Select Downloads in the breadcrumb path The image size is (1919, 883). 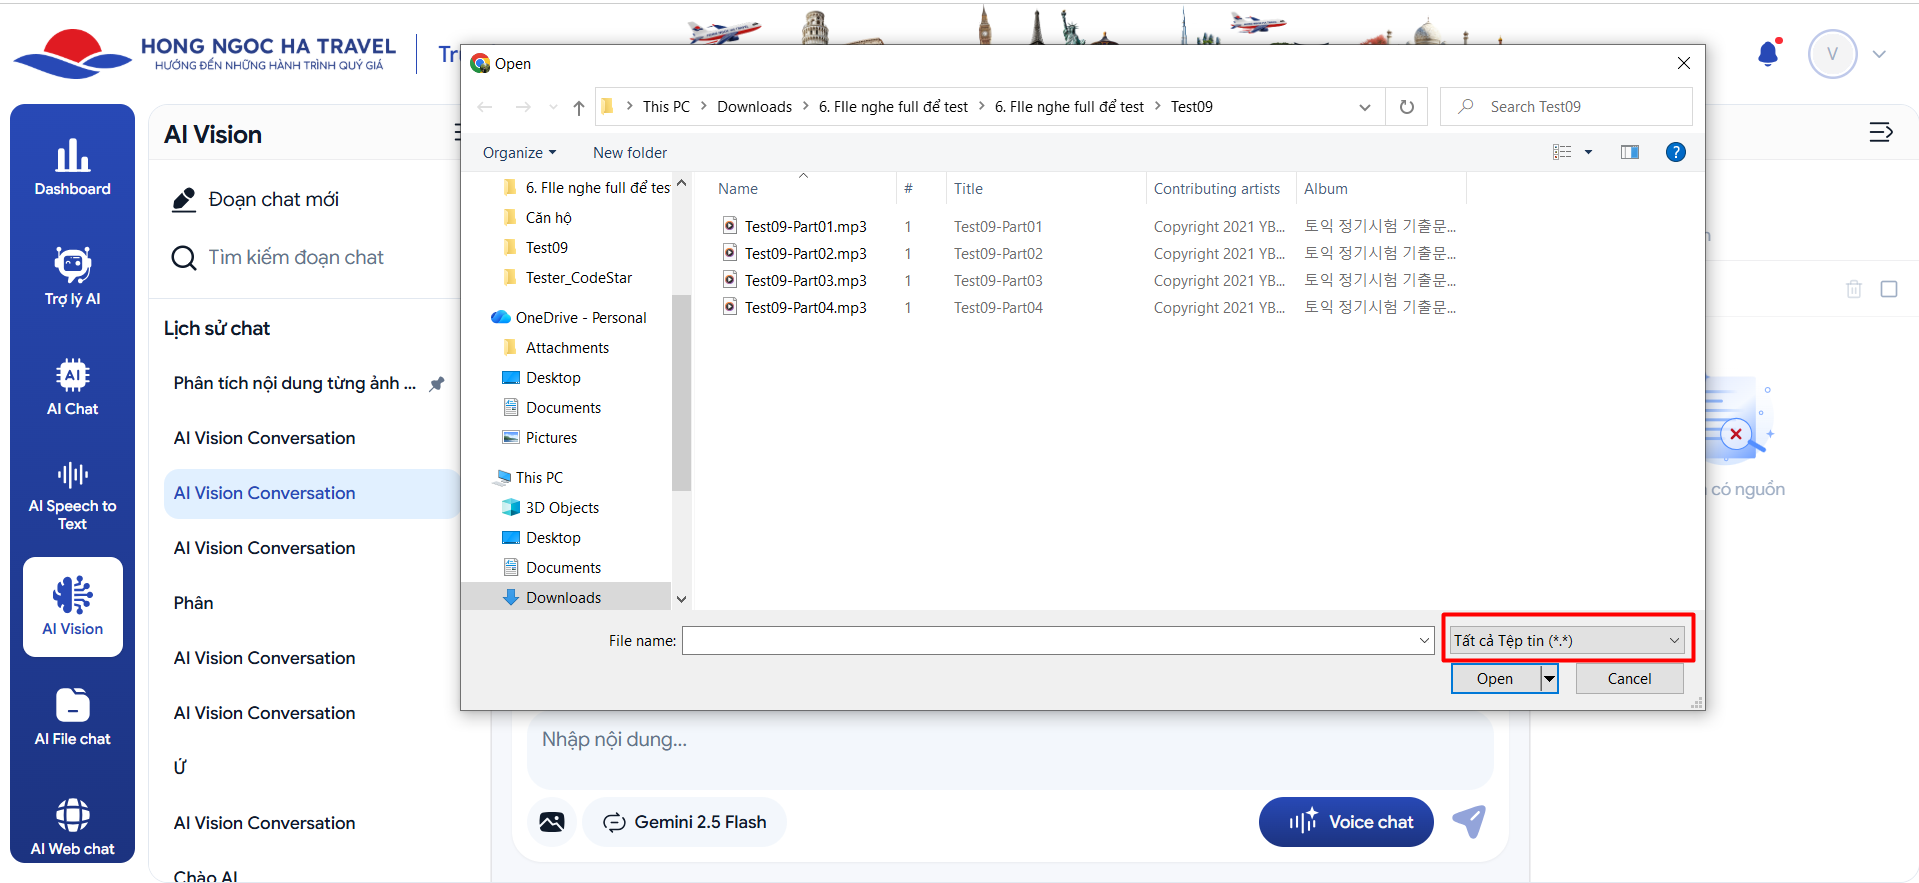click(754, 107)
